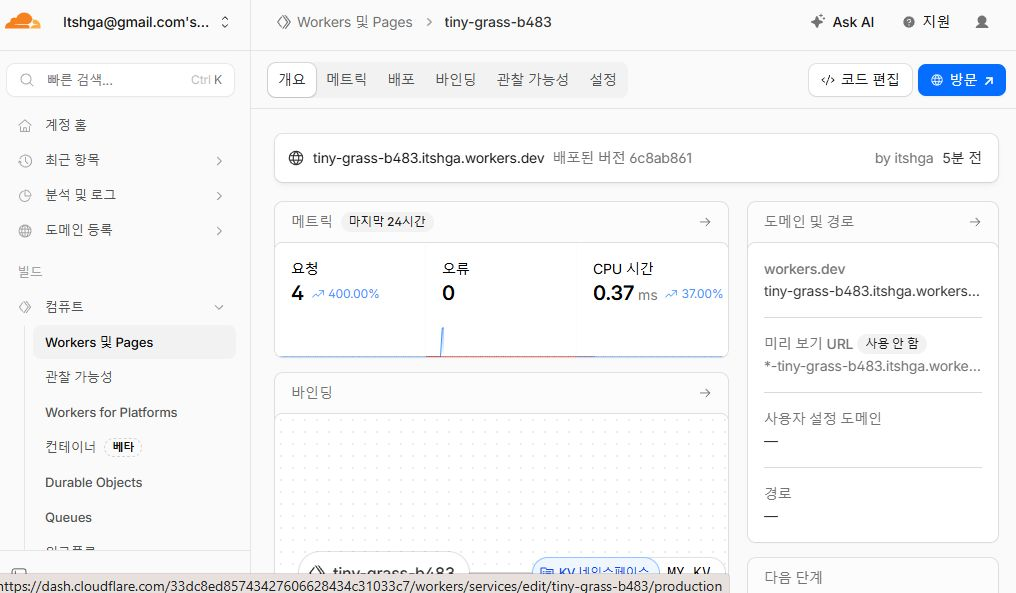Click the 사용자 설정 도메인 label
Viewport: 1016px width, 593px height.
(x=822, y=419)
